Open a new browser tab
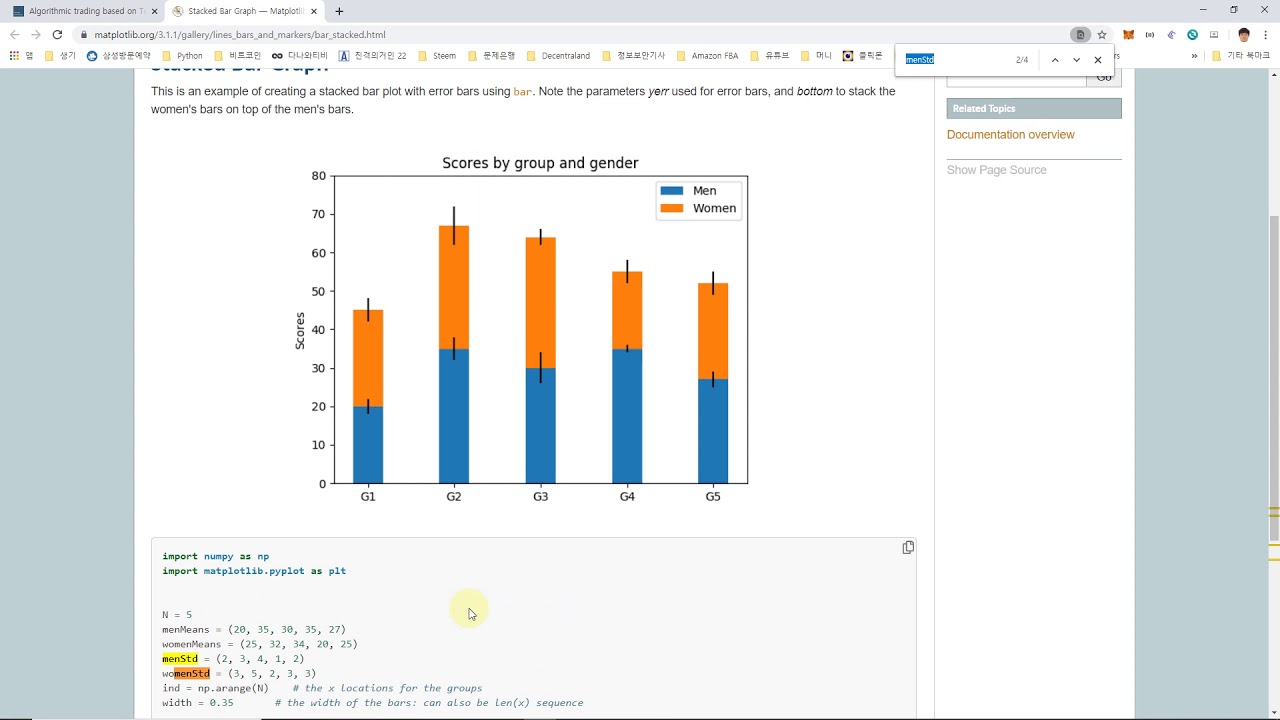 (339, 11)
